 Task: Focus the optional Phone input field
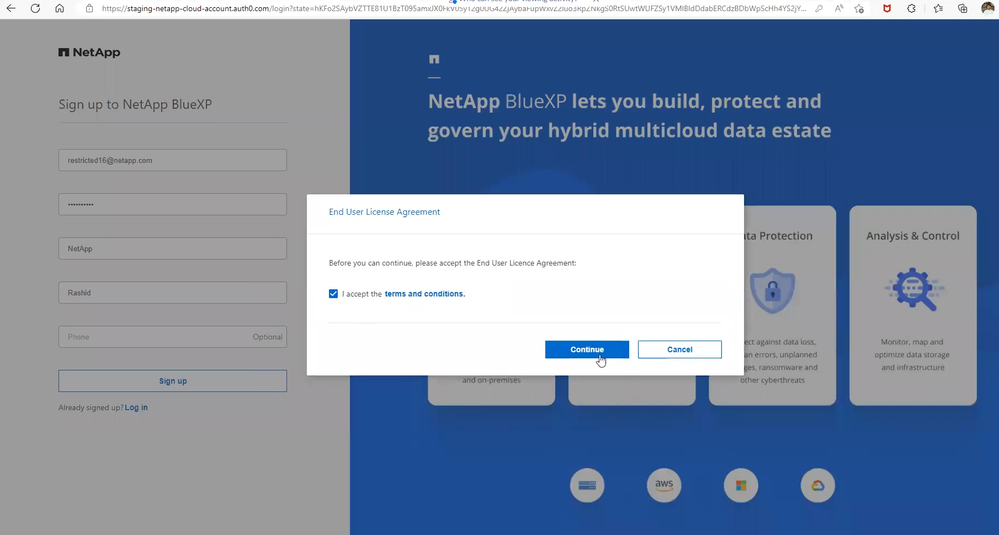pos(150,337)
